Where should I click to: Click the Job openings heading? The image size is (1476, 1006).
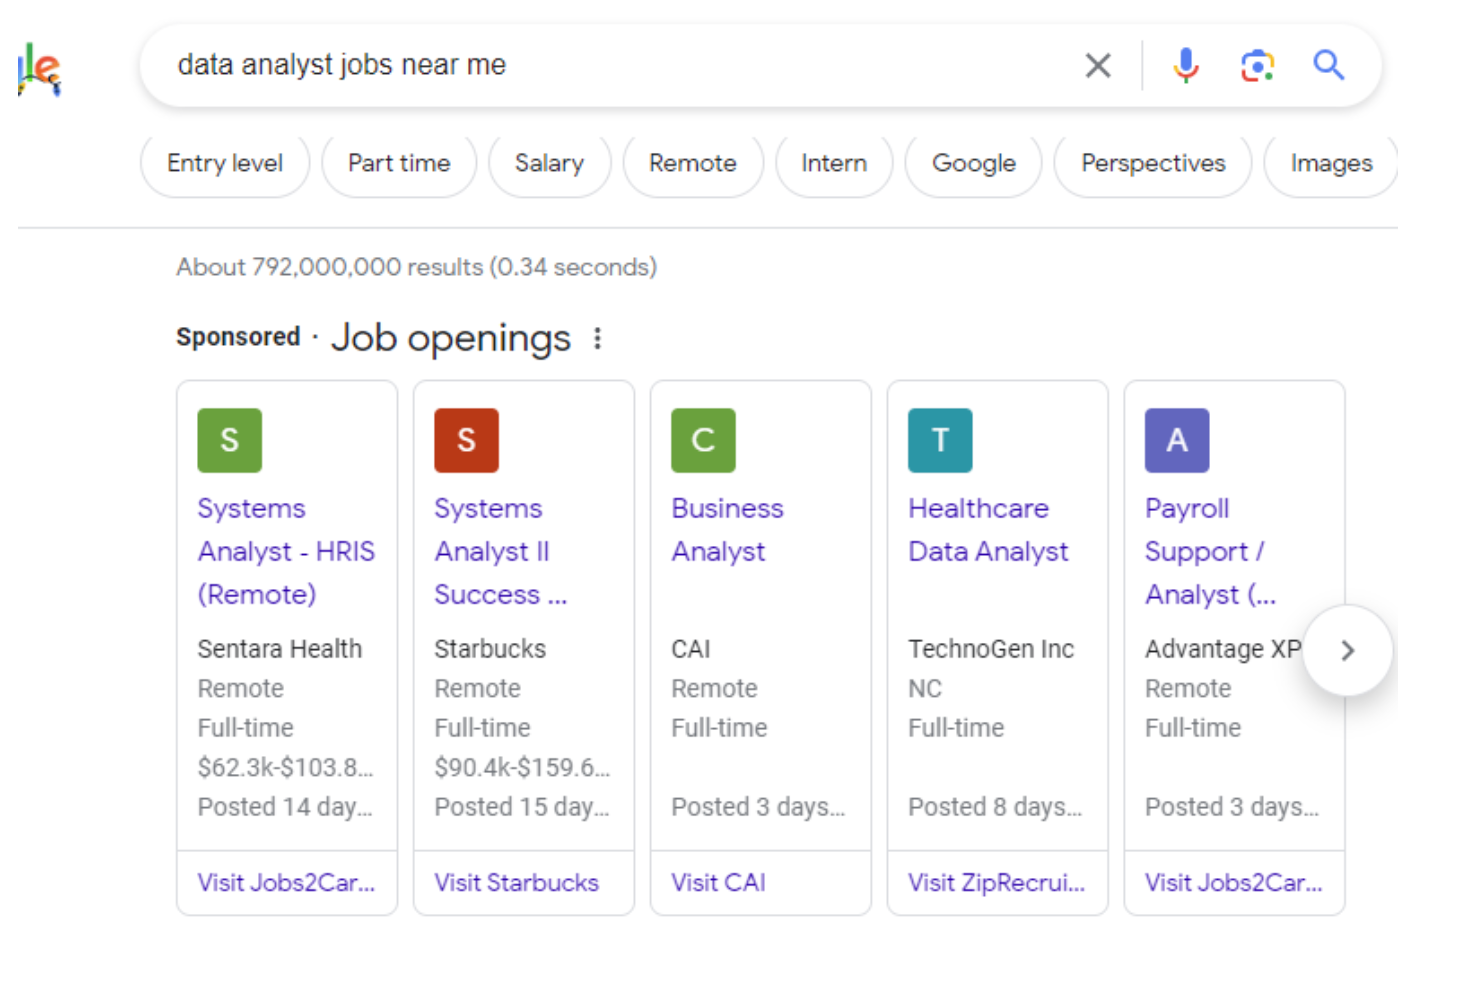point(451,338)
